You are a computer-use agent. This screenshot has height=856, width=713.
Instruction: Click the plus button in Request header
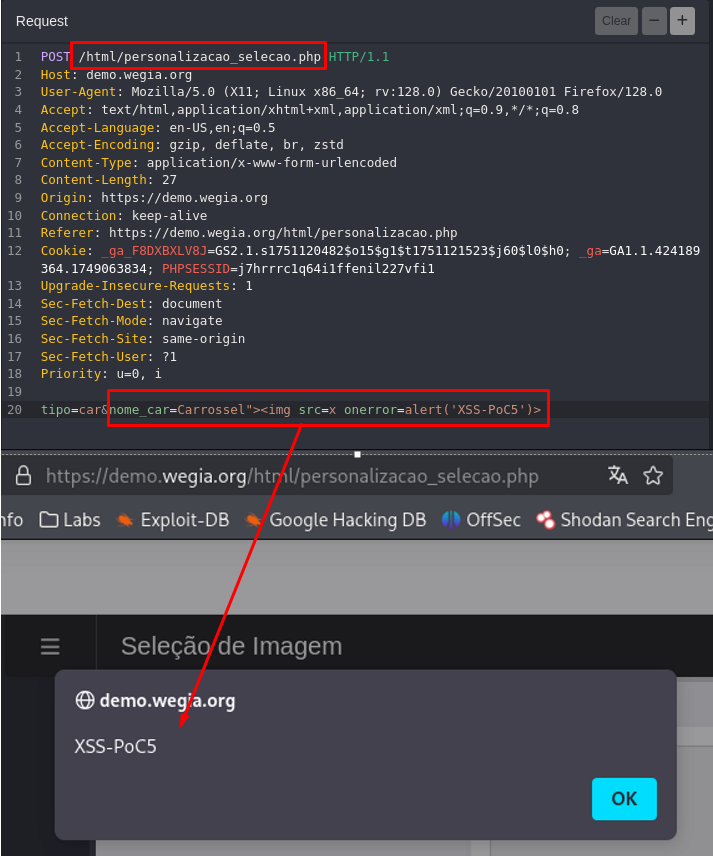682,21
